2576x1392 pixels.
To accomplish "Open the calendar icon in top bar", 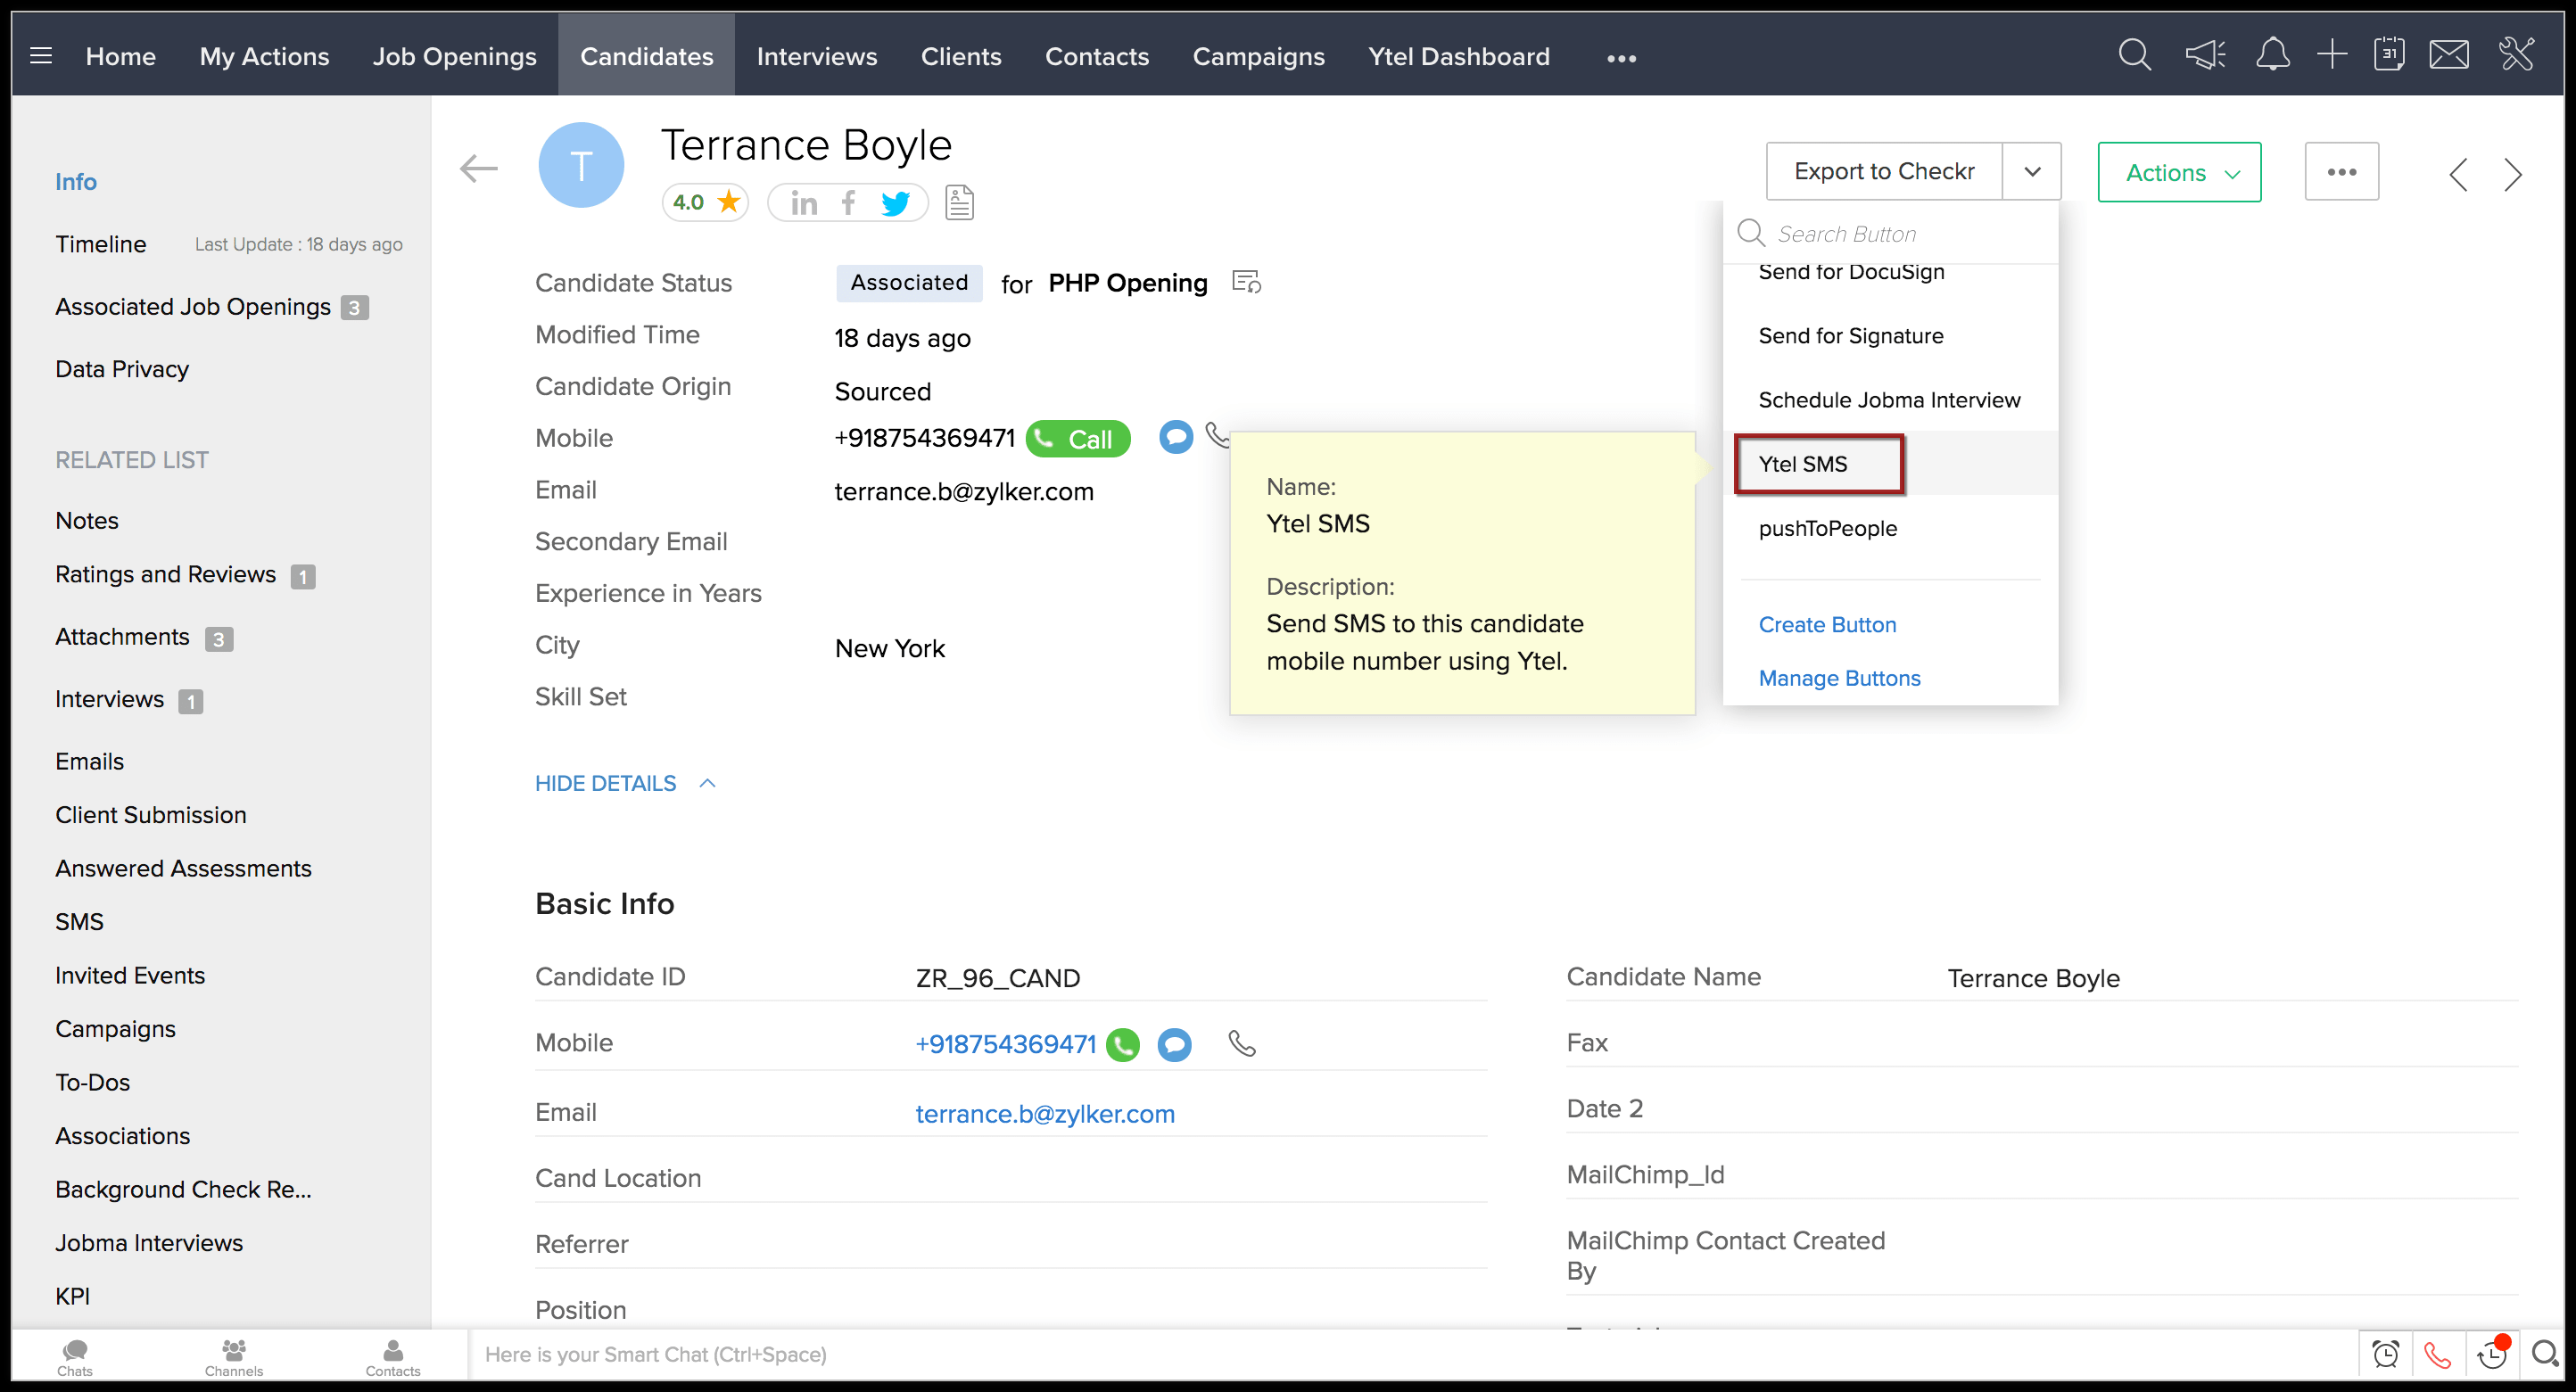I will tap(2389, 55).
